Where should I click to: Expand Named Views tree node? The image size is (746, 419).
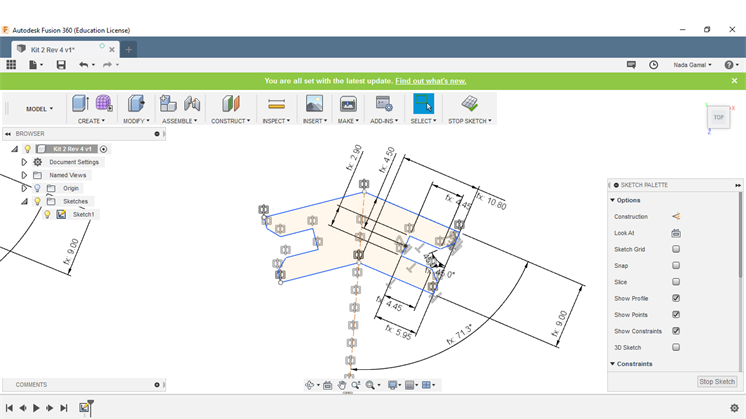pyautogui.click(x=24, y=175)
